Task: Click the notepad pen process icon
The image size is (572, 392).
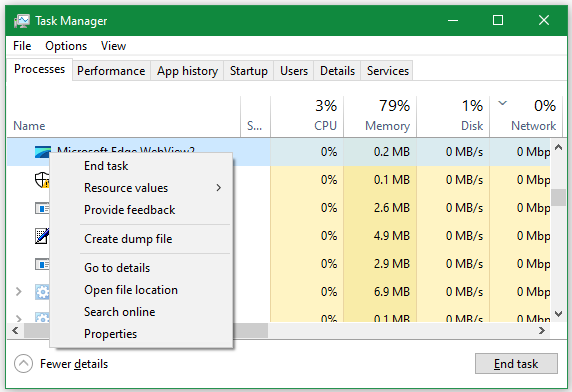Action: [x=42, y=236]
